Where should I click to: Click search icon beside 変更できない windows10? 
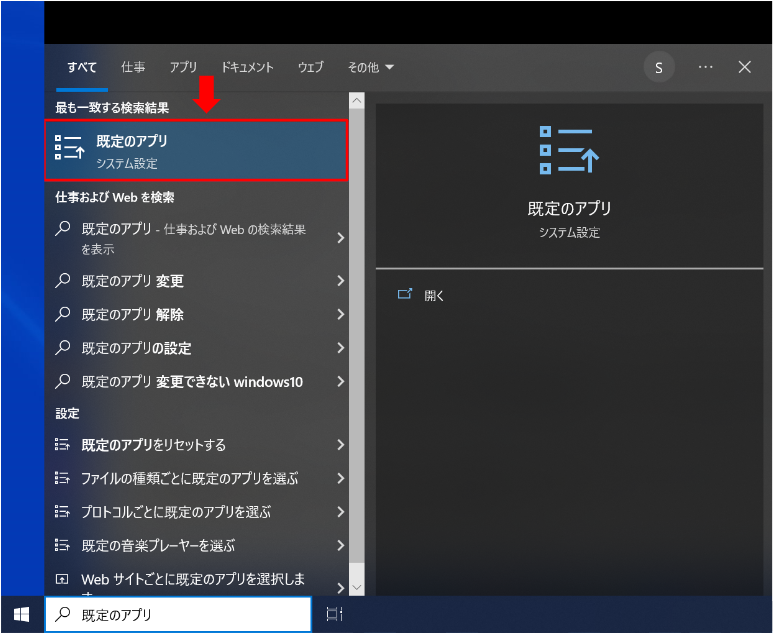63,381
